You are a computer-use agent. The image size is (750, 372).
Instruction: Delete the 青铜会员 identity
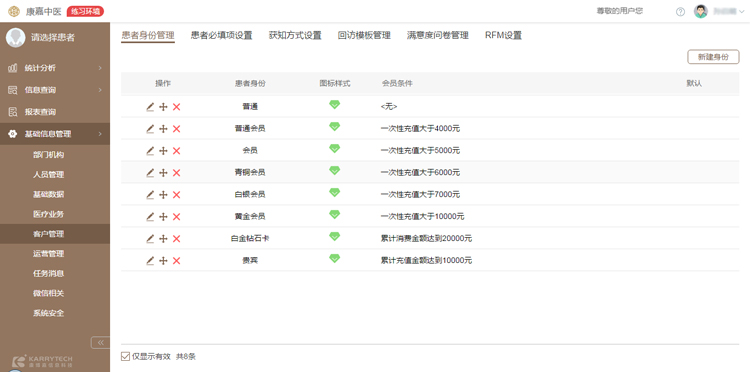pos(176,173)
